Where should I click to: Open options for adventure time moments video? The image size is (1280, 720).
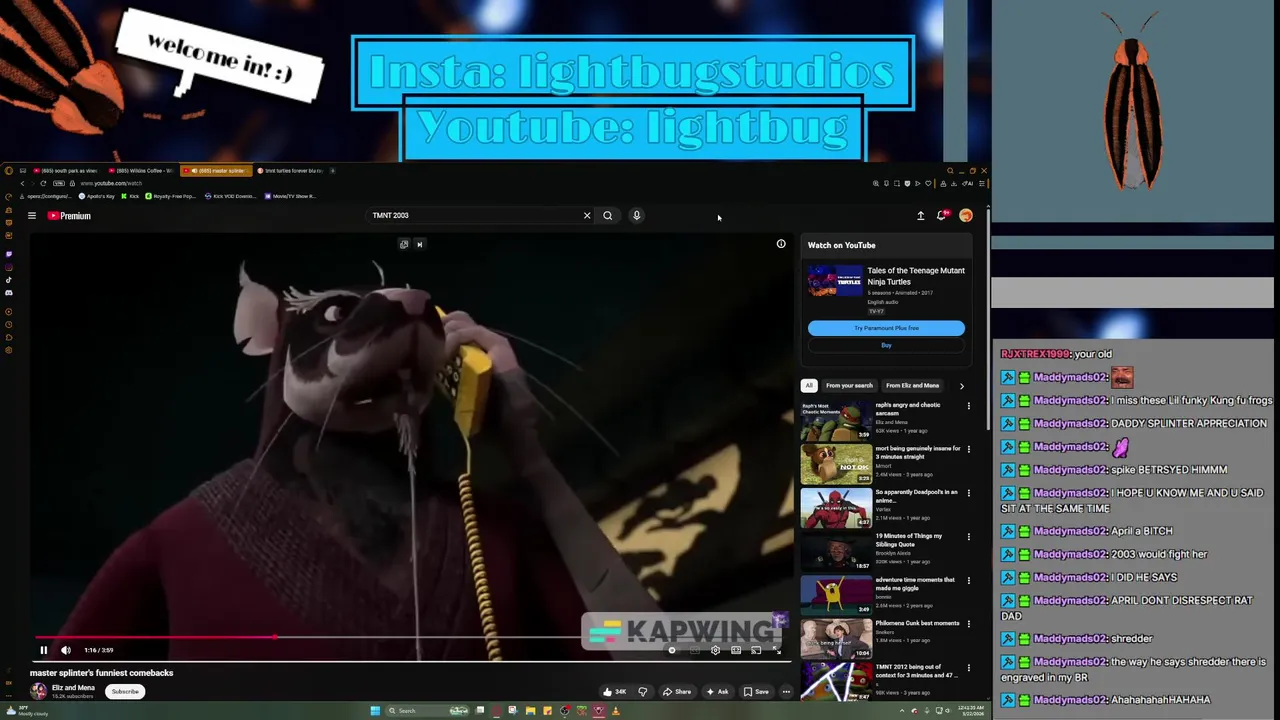coord(968,580)
